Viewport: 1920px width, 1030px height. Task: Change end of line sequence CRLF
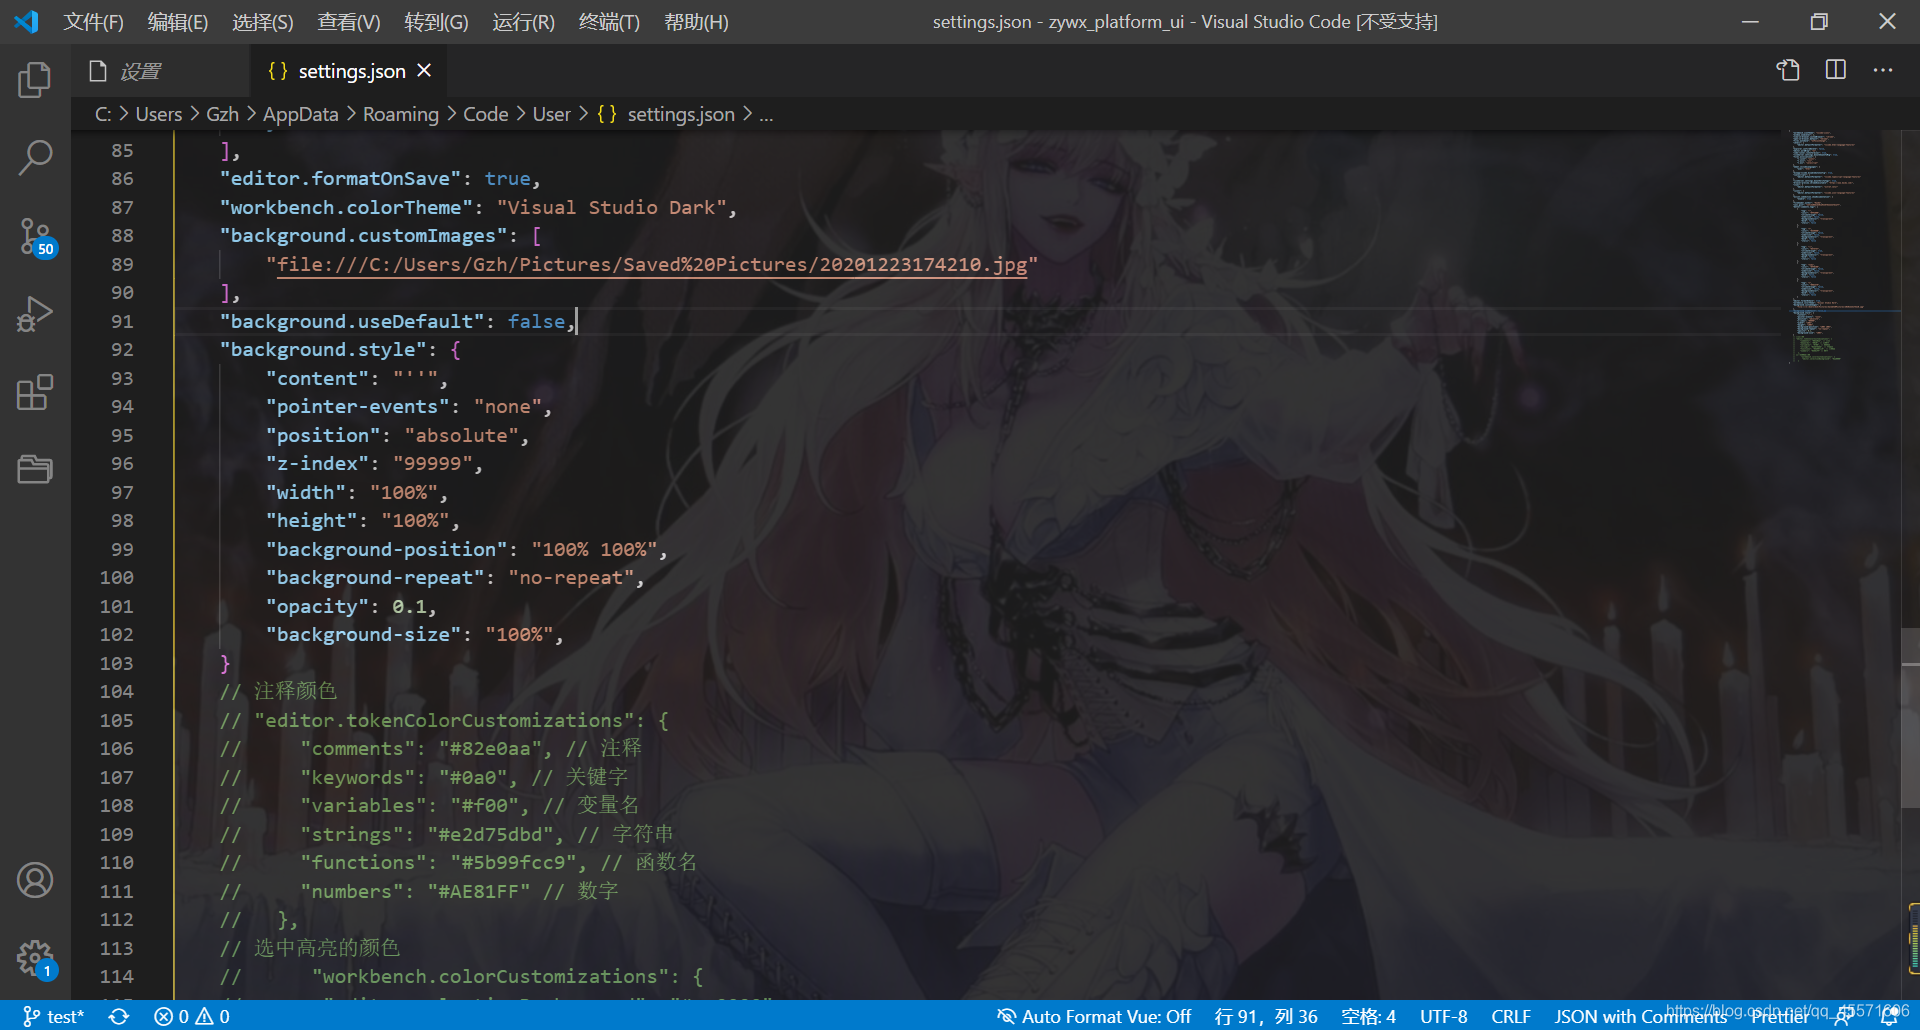(x=1511, y=1016)
